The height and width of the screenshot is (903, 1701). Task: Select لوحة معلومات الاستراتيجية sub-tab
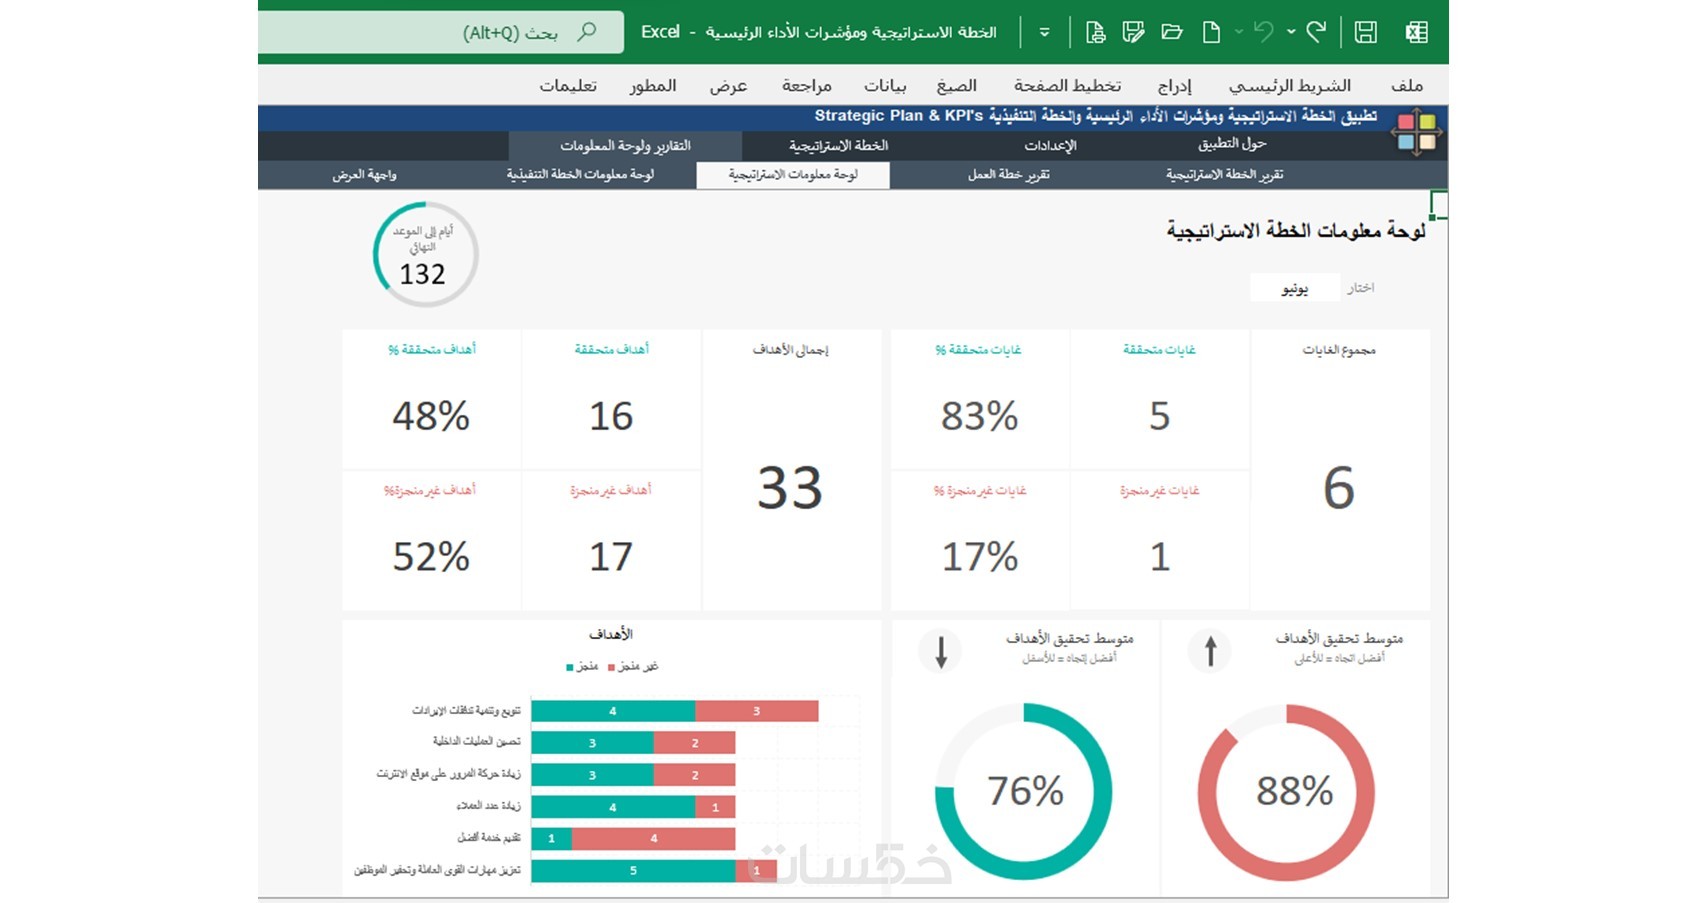[793, 175]
